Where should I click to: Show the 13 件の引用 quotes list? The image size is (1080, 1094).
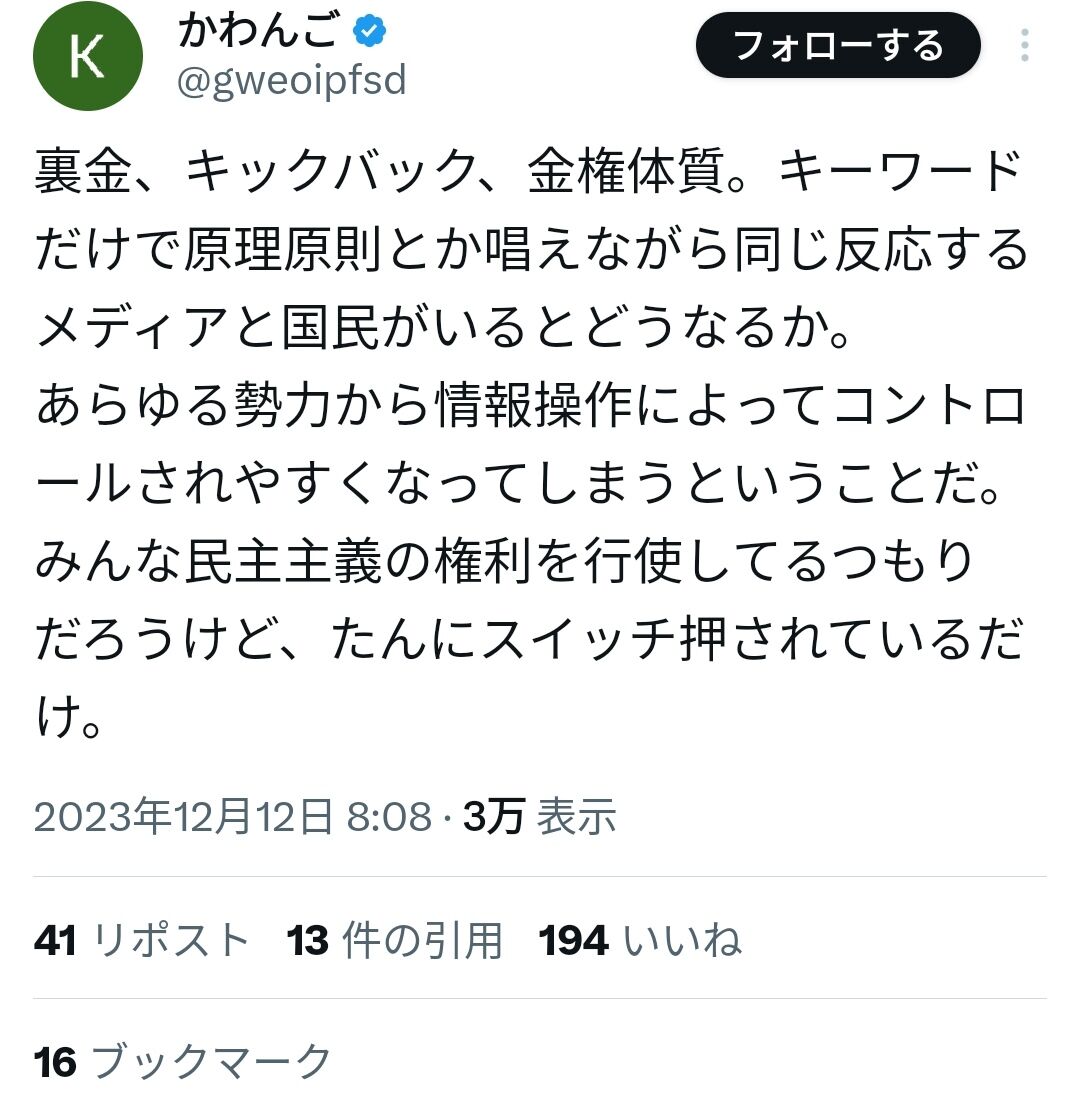[395, 940]
